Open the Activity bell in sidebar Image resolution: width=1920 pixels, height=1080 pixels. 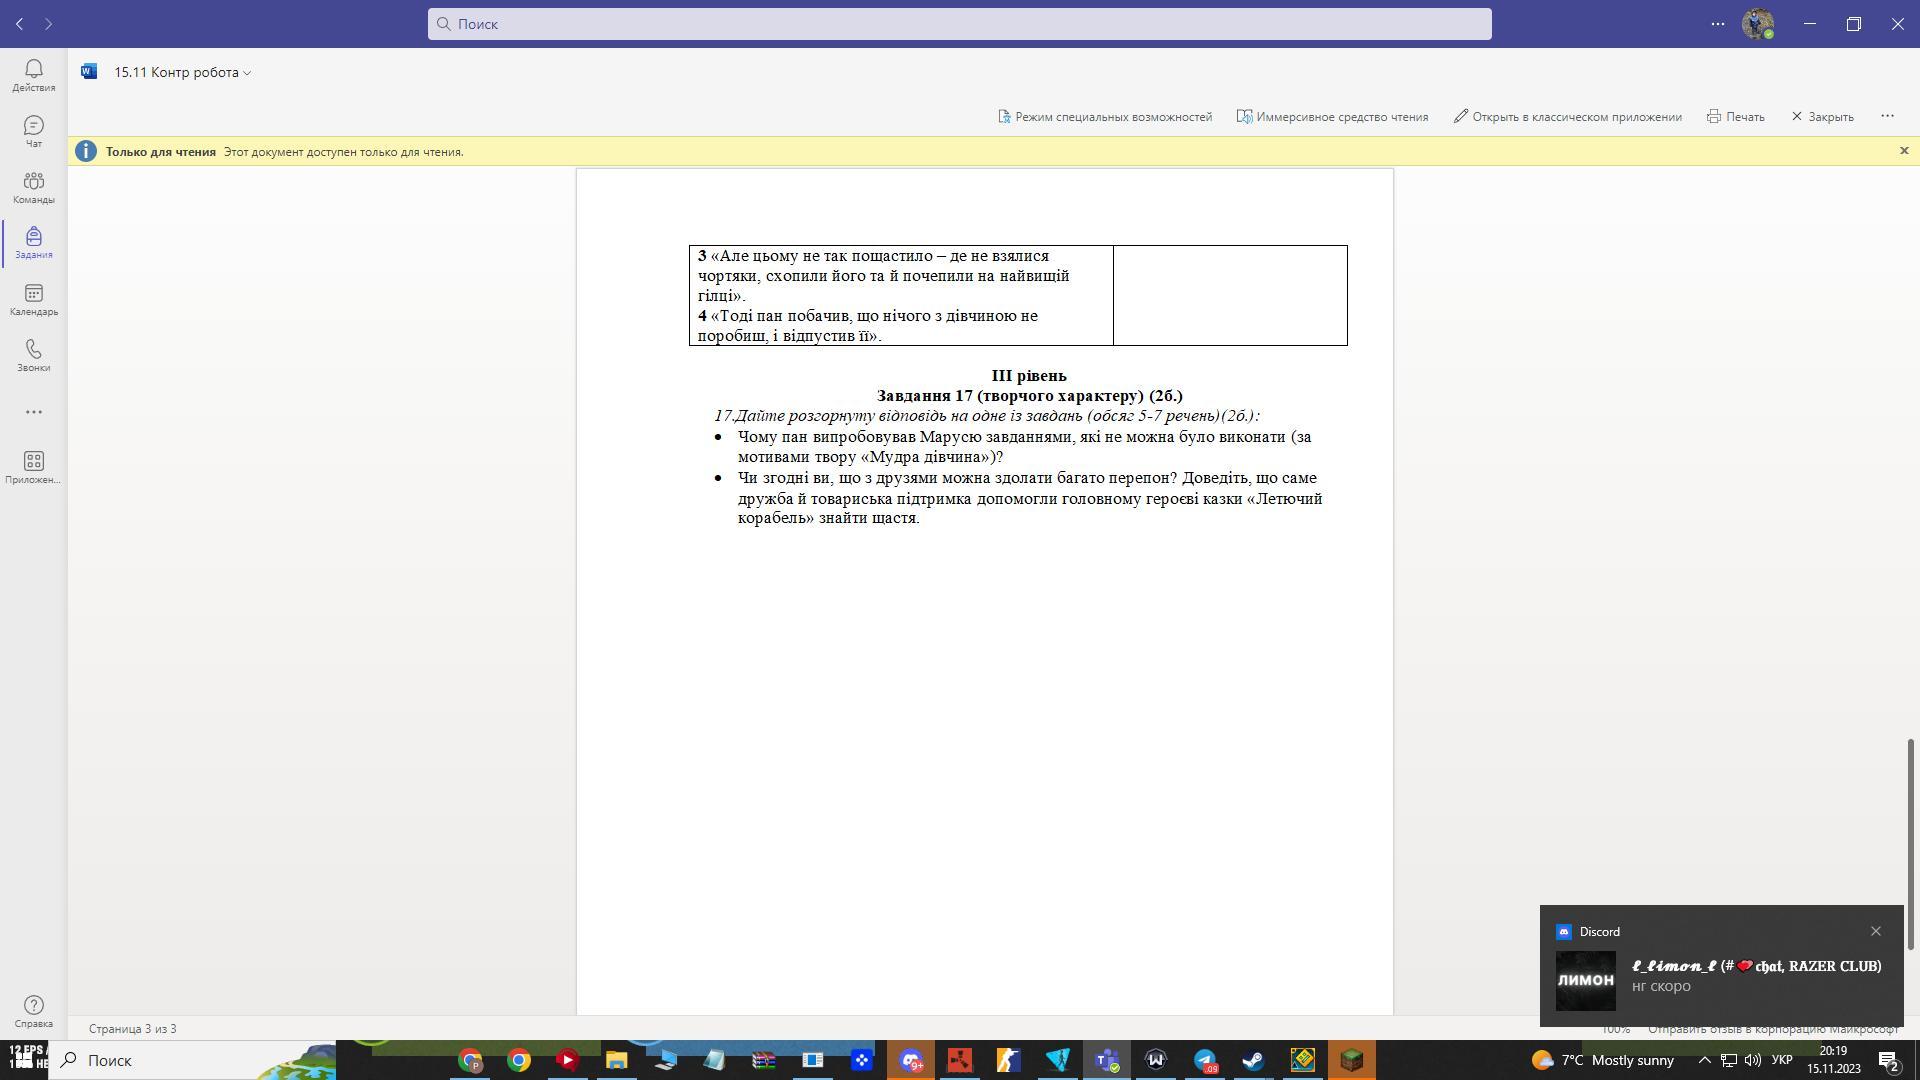tap(33, 74)
